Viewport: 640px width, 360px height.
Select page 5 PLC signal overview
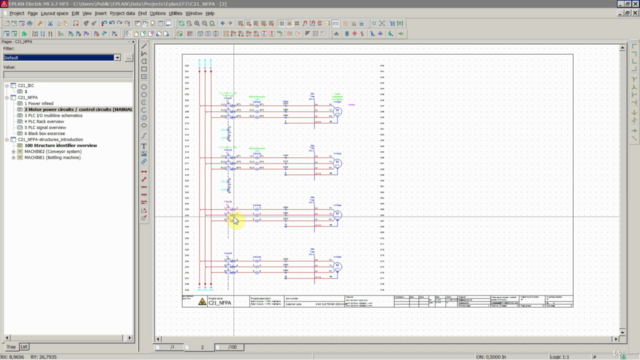tap(45, 127)
